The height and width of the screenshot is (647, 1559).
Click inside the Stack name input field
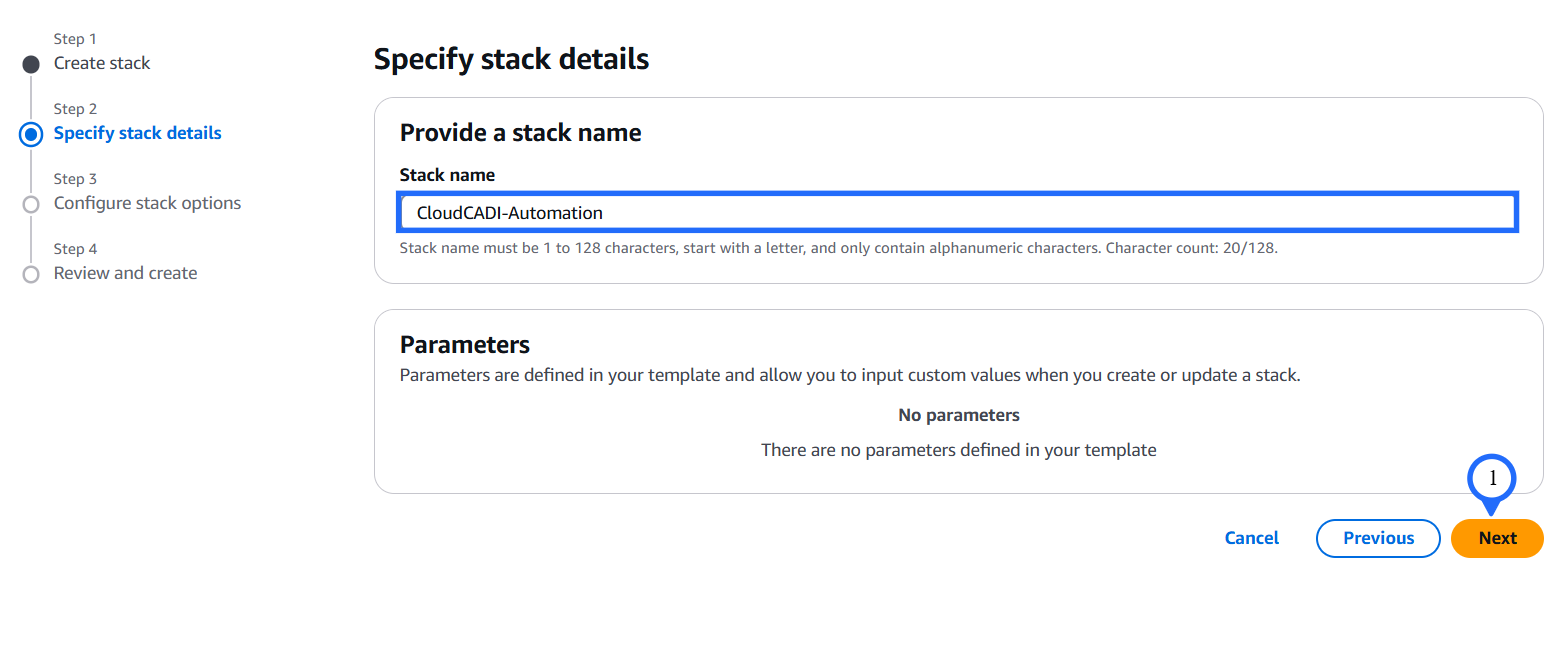pyautogui.click(x=958, y=212)
